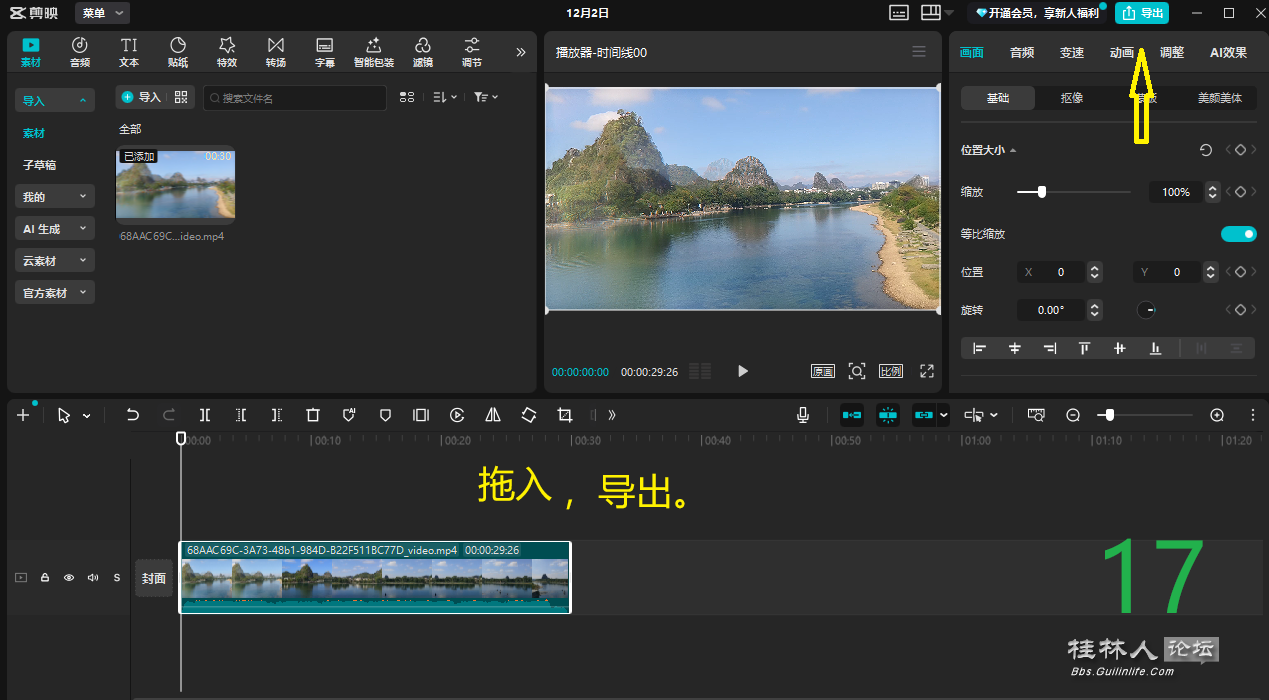Click the crop tool in the timeline toolbar

565,415
